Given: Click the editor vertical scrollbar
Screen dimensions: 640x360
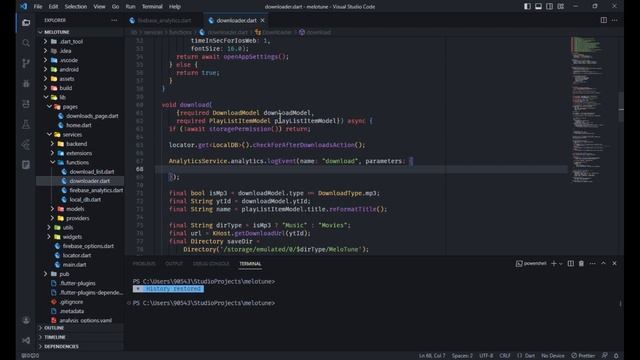Looking at the screenshot, I should 621,107.
